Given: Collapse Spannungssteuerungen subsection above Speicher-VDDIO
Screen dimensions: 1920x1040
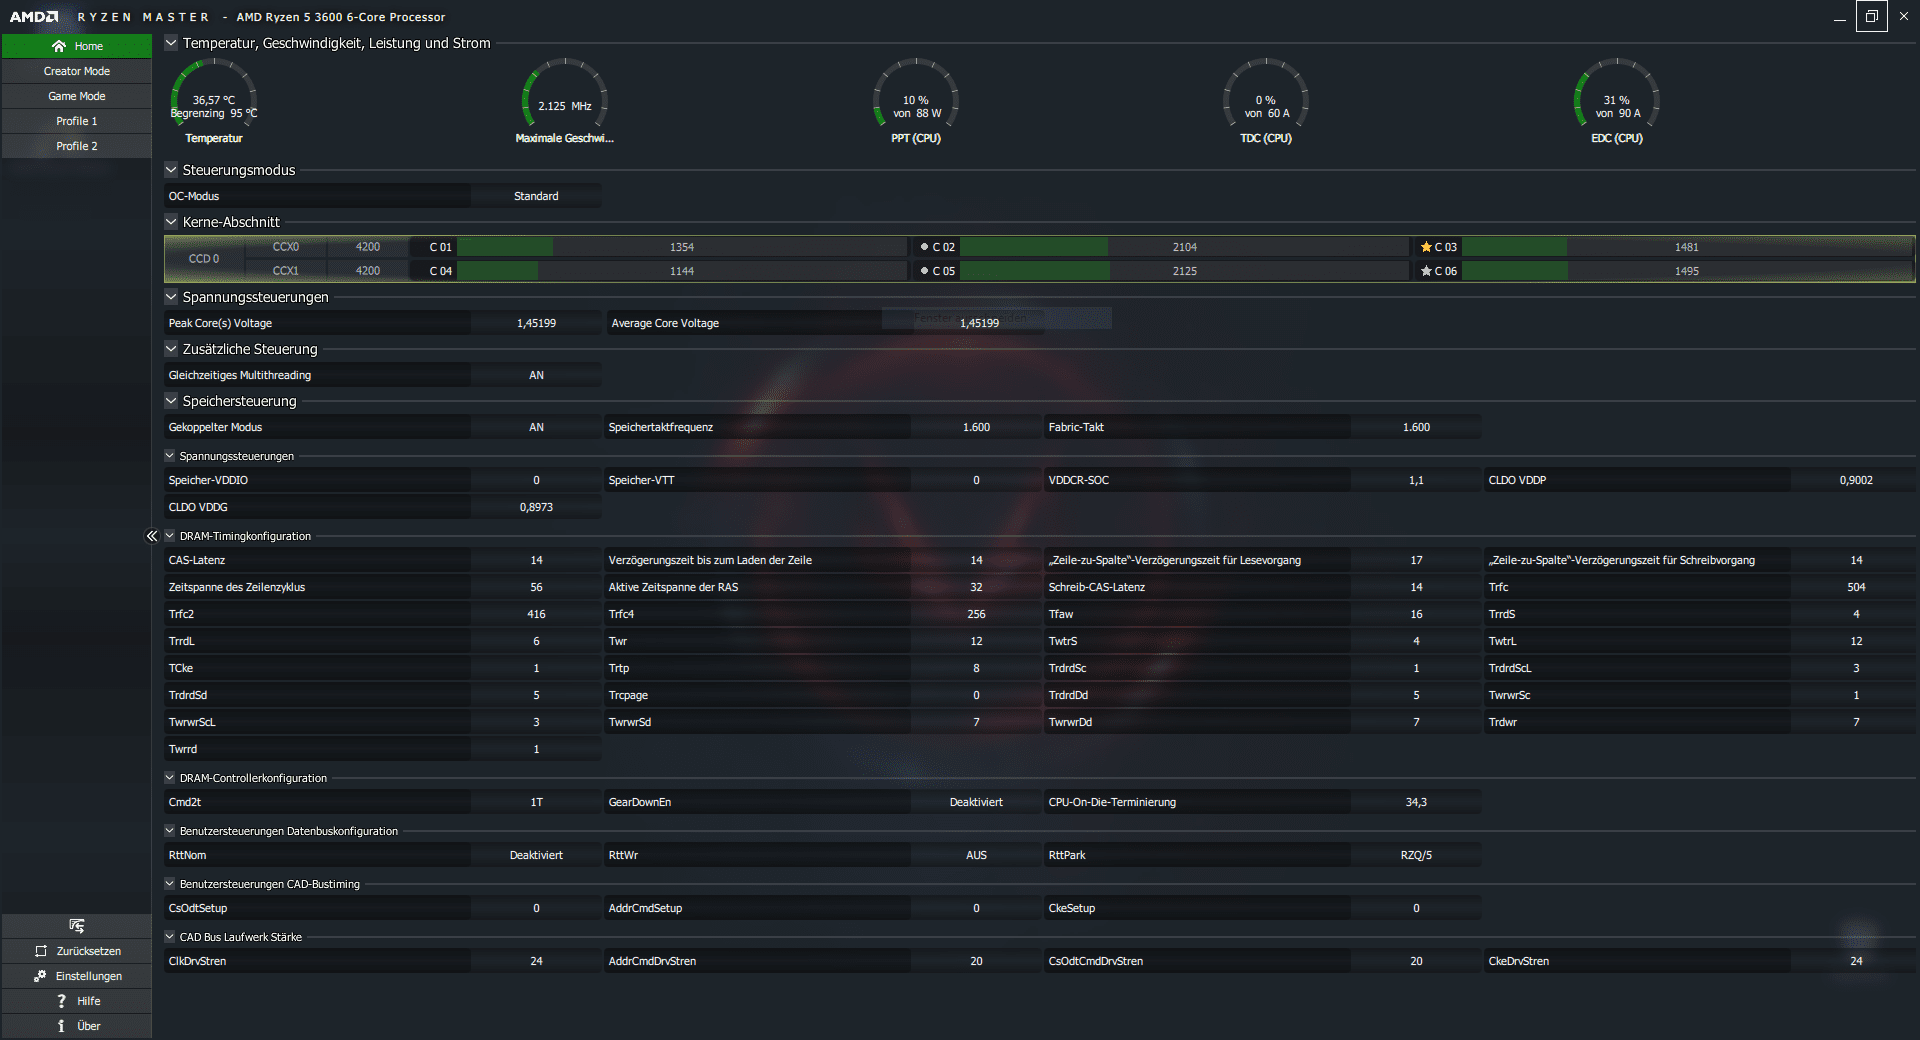Looking at the screenshot, I should tap(170, 456).
